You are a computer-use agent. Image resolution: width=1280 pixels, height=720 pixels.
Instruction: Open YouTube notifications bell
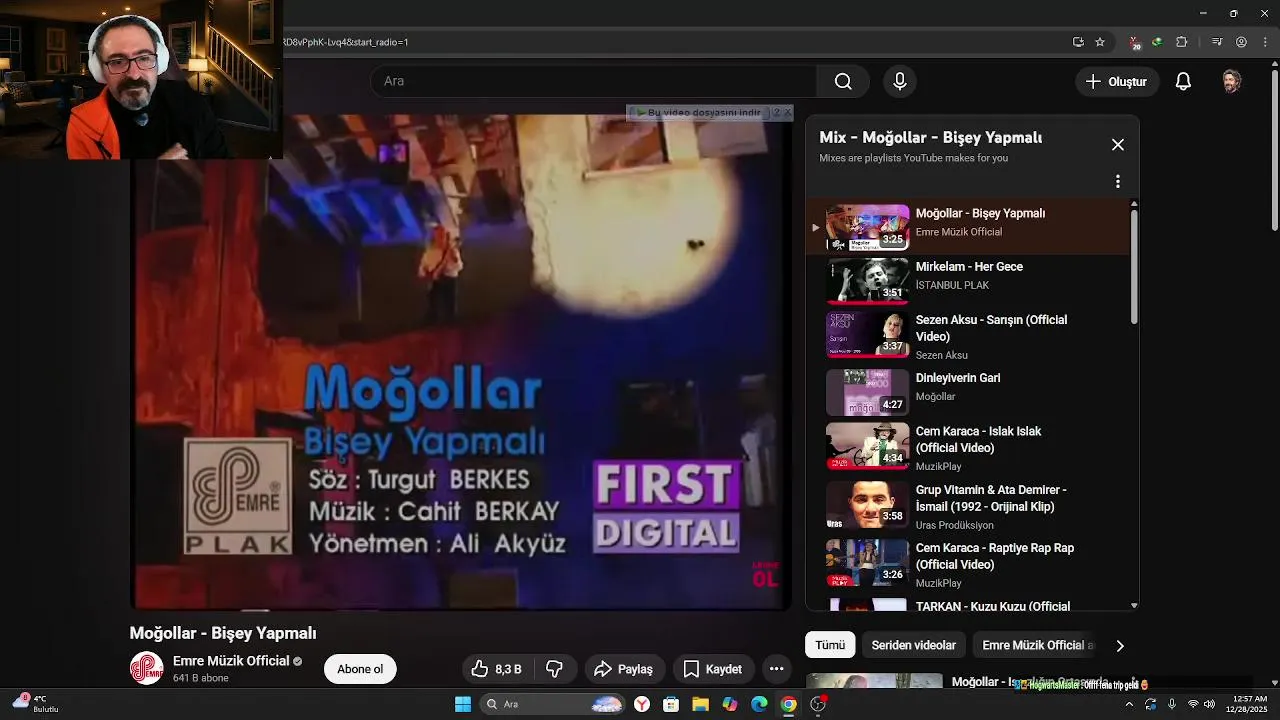tap(1183, 81)
